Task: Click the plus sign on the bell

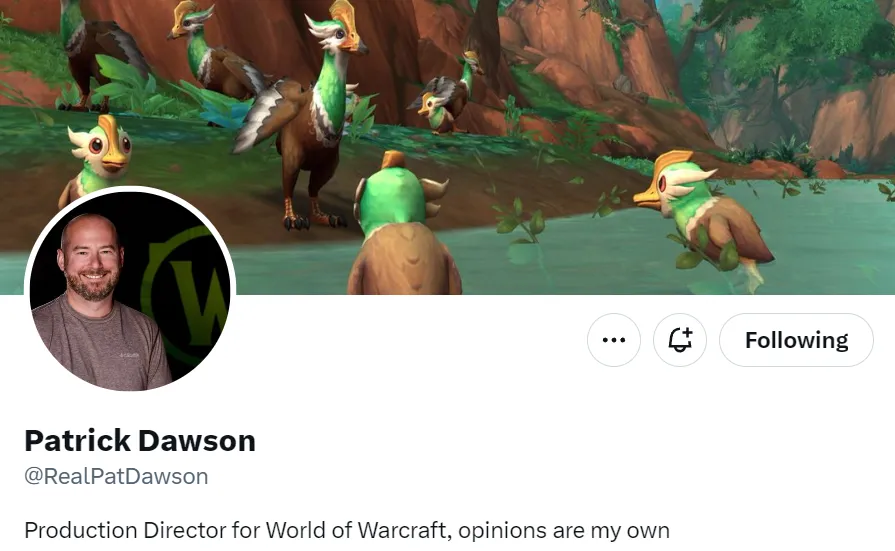Action: tap(687, 333)
